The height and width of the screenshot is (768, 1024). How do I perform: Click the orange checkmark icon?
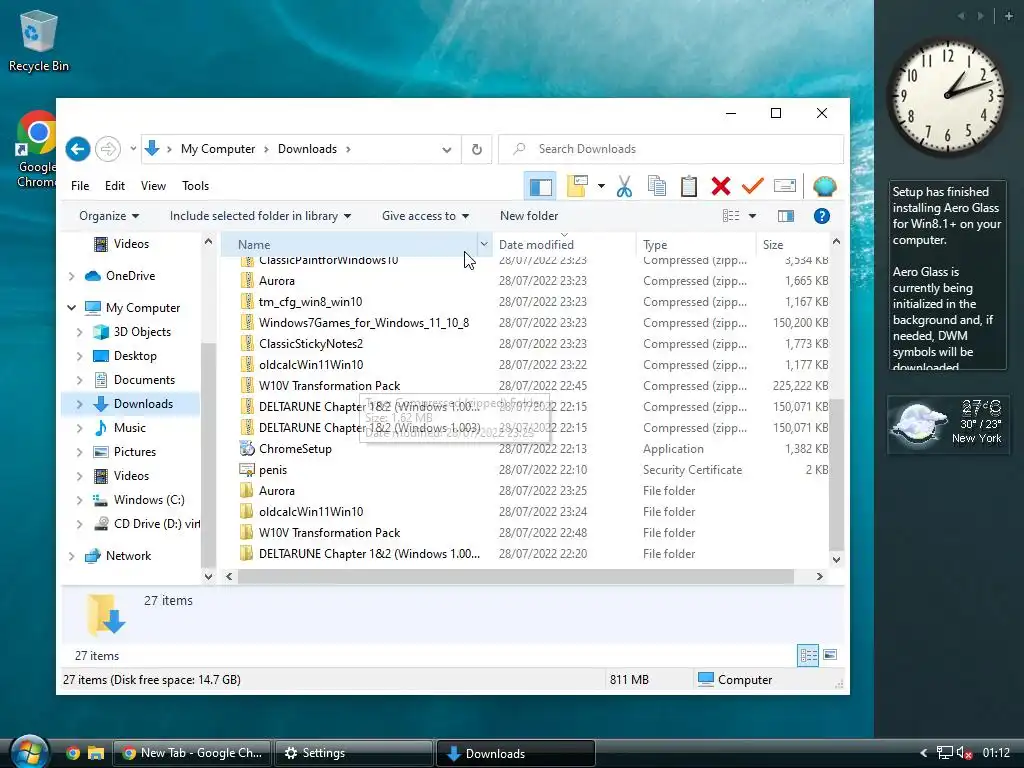pyautogui.click(x=752, y=186)
